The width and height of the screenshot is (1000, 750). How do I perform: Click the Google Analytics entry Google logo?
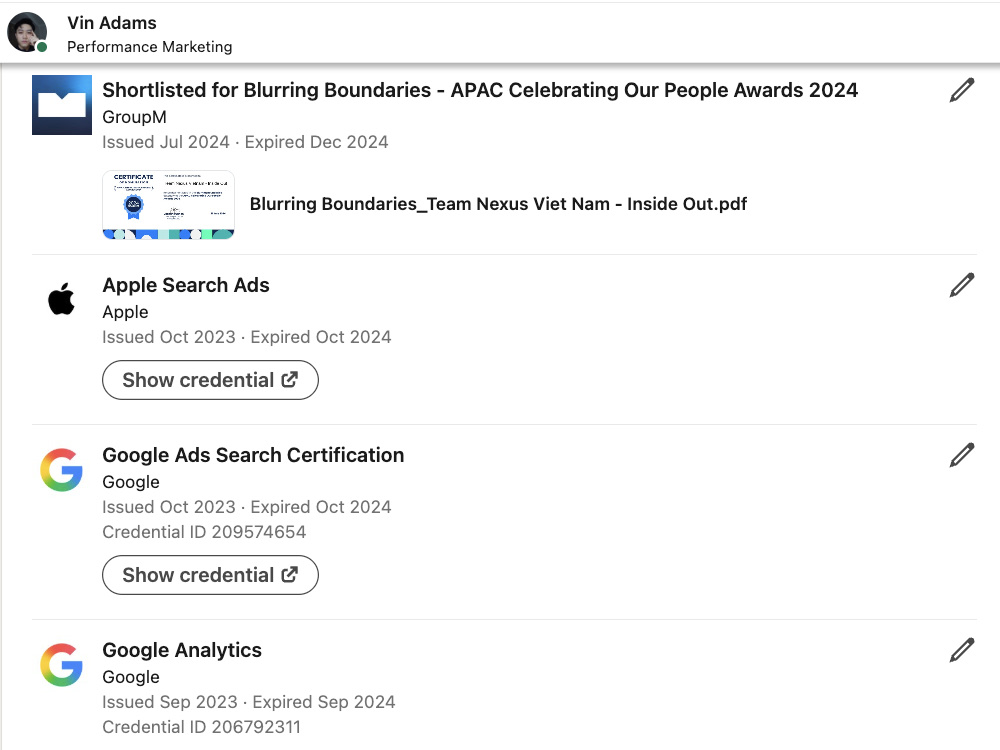pos(62,665)
